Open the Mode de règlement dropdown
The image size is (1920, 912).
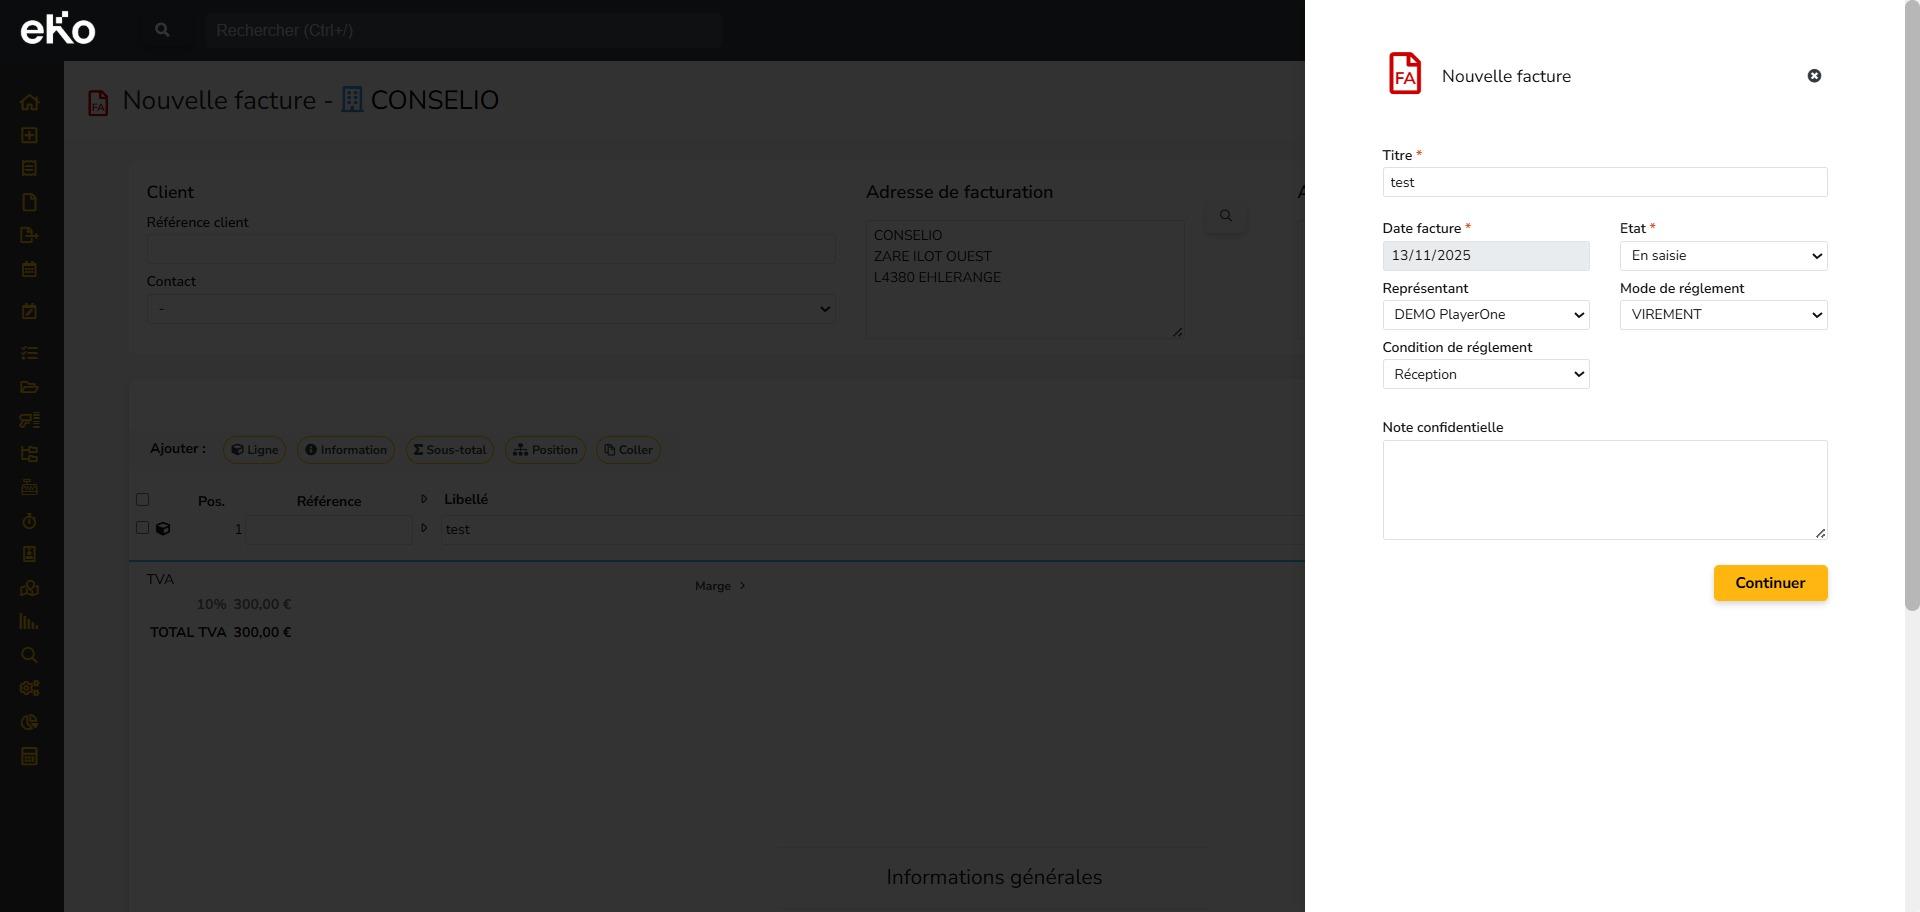click(x=1723, y=315)
